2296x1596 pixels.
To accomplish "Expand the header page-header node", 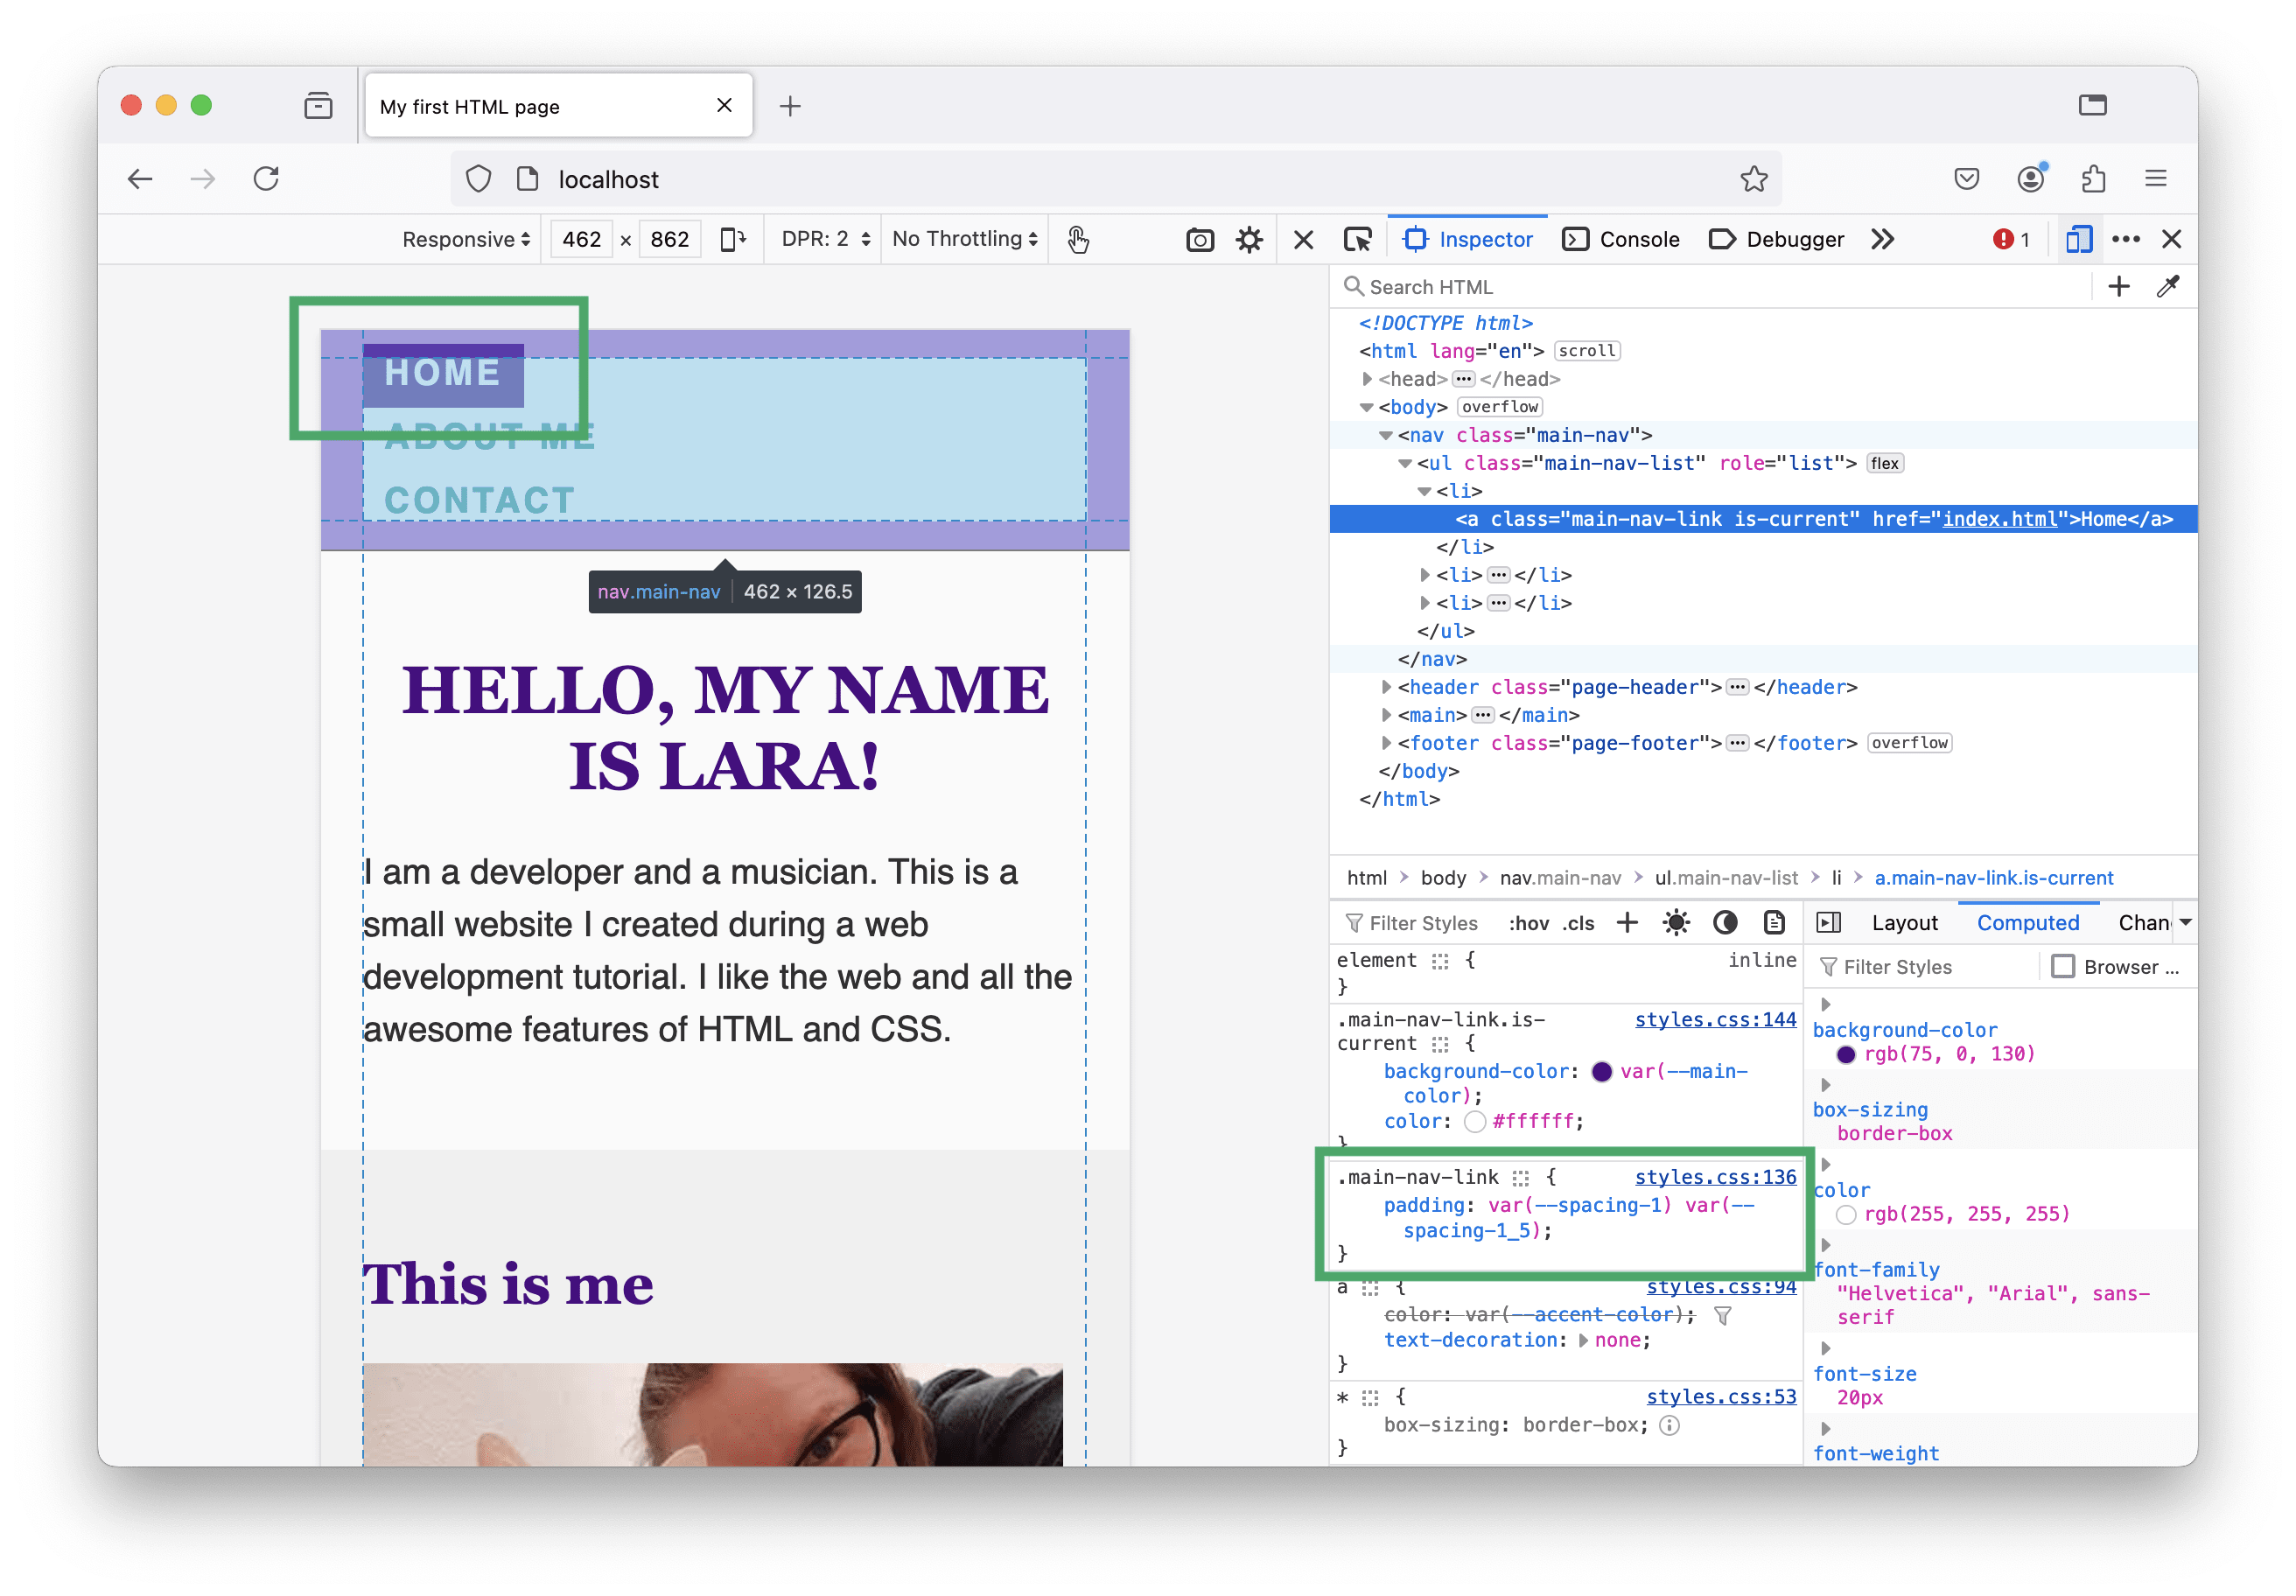I will click(1386, 687).
